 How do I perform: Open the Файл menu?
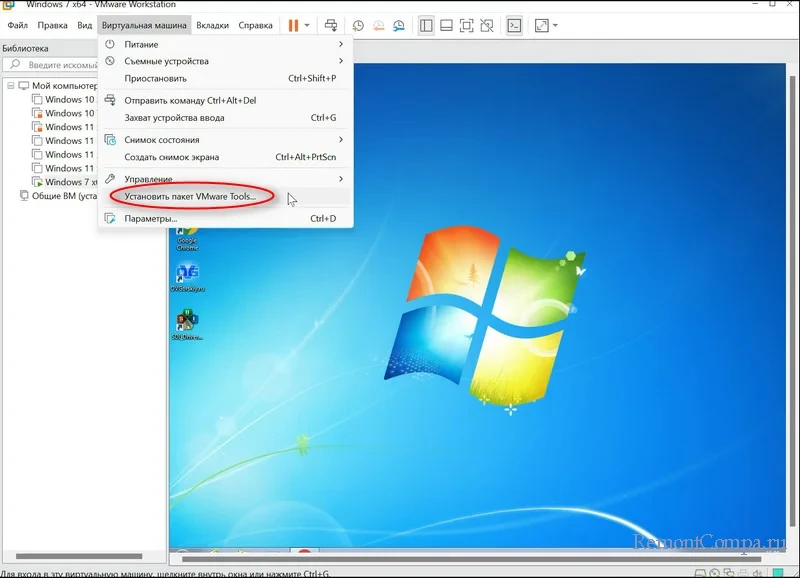click(x=17, y=26)
